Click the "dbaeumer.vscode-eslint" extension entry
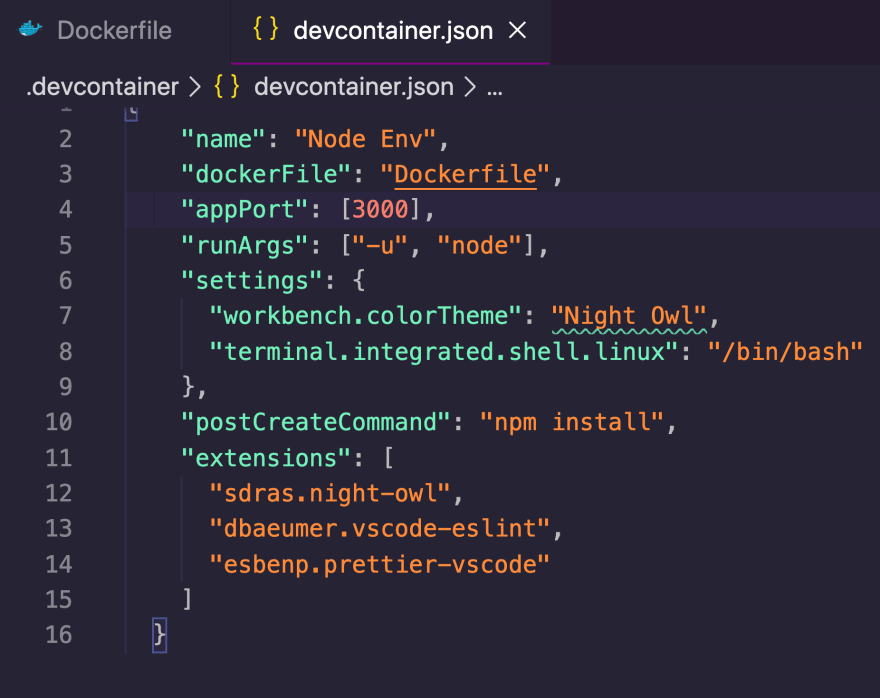This screenshot has height=698, width=880. [379, 529]
